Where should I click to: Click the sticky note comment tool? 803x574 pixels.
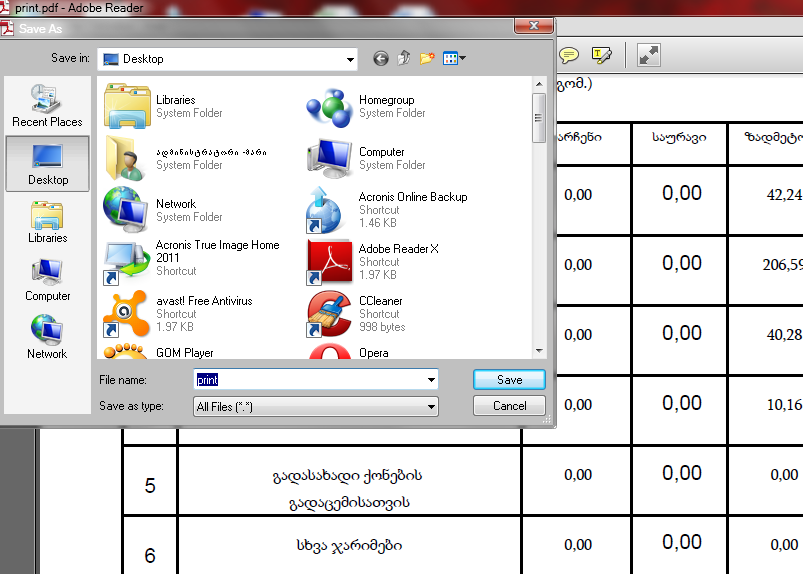coord(569,55)
